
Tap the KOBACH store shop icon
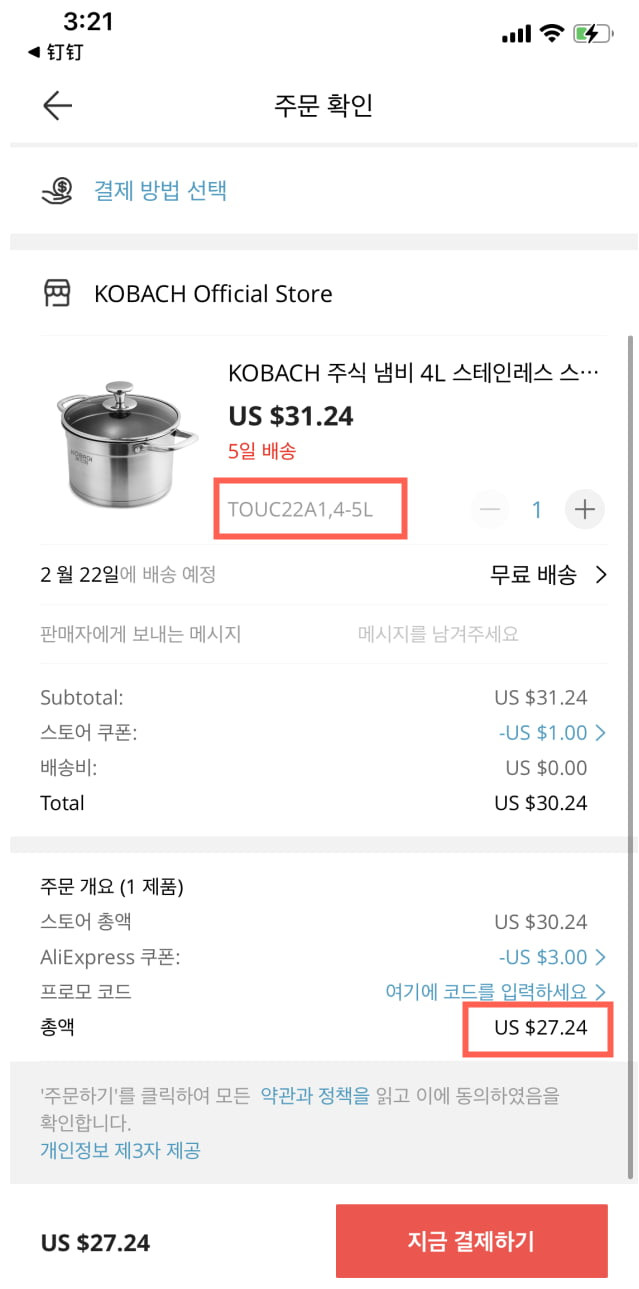pyautogui.click(x=57, y=294)
